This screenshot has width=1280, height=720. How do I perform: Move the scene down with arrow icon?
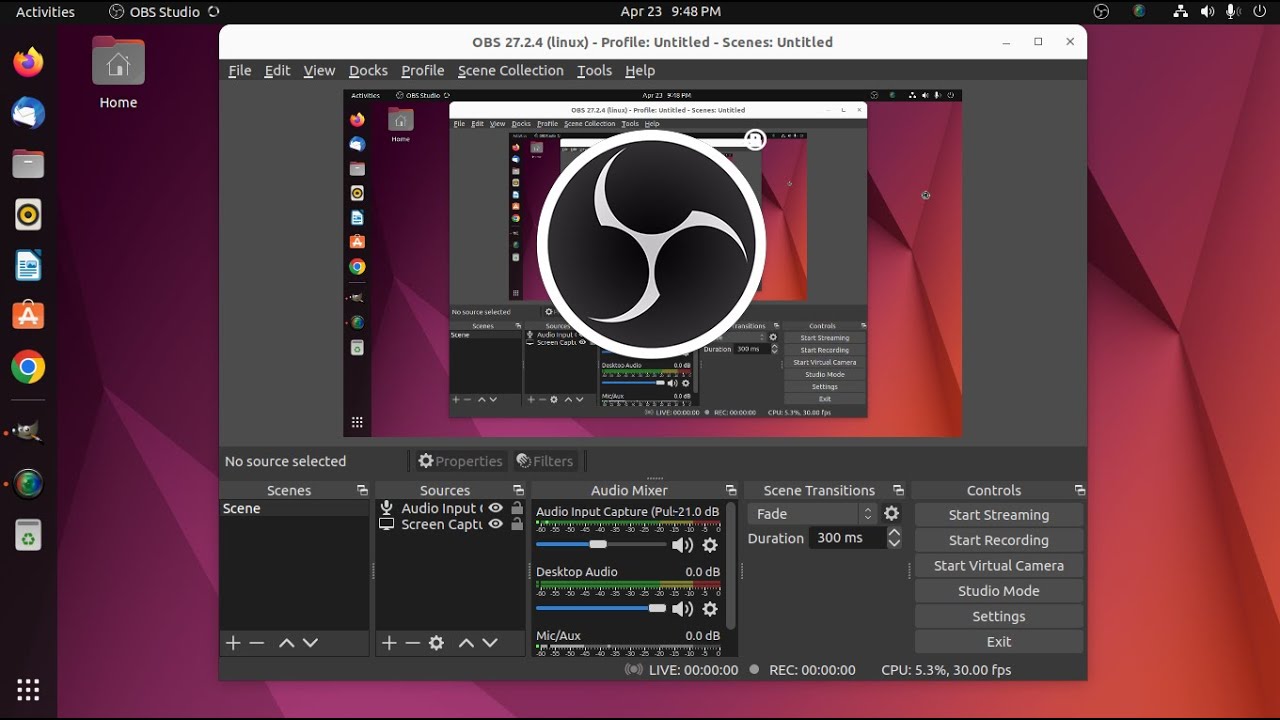(310, 643)
